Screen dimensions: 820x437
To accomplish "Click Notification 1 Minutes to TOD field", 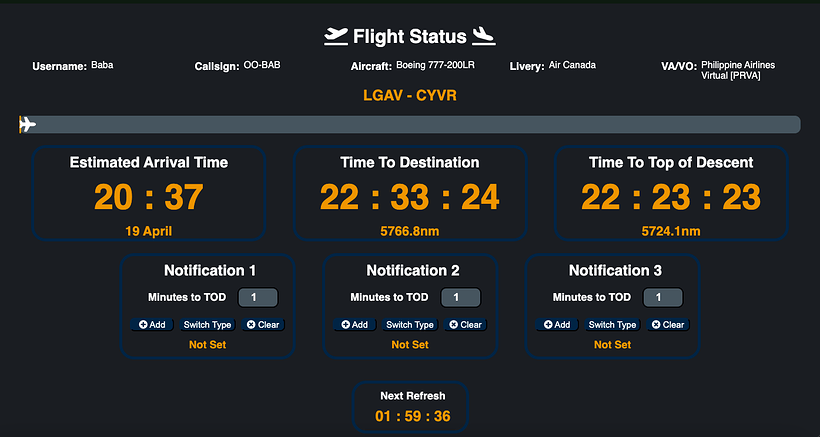I will [x=257, y=297].
